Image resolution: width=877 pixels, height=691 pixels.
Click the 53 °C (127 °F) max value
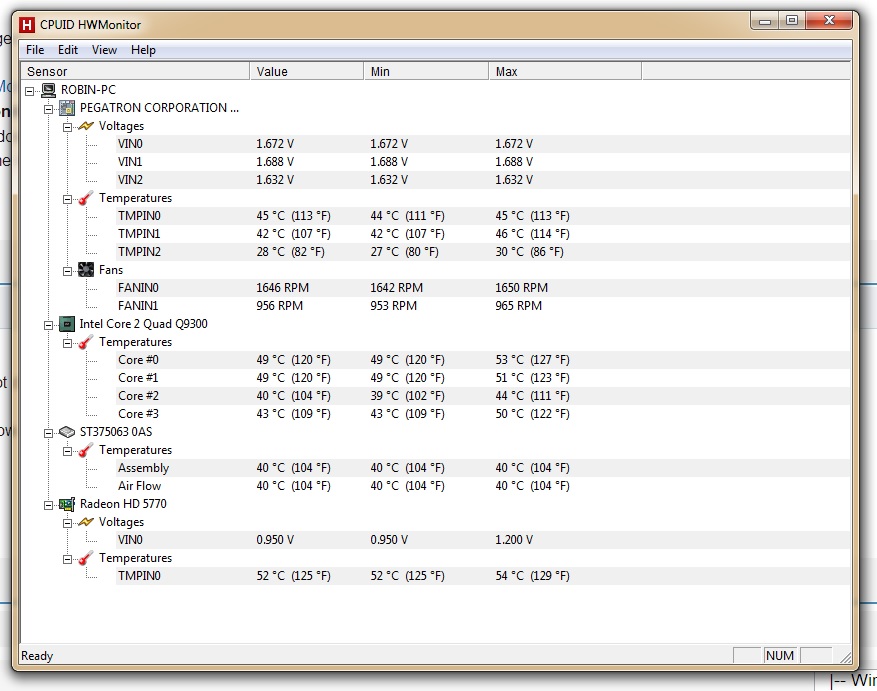pos(532,360)
